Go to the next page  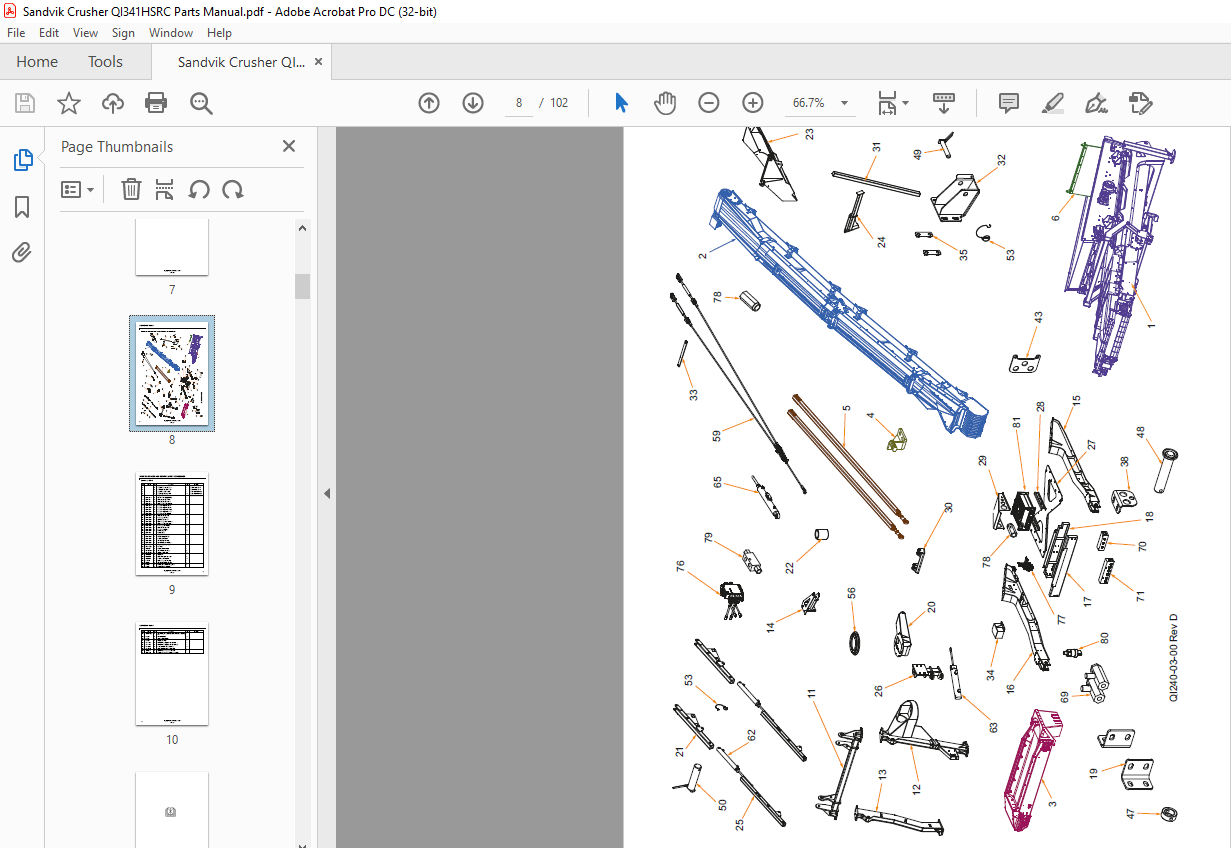point(473,103)
